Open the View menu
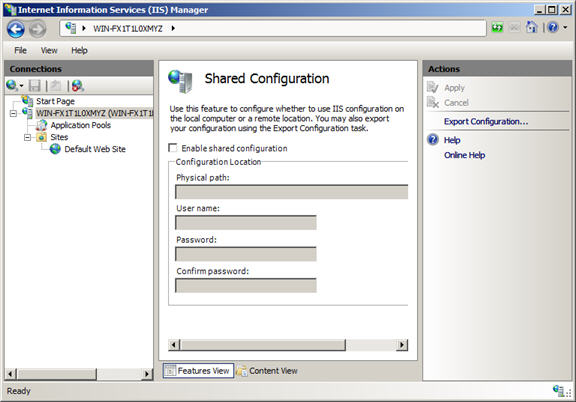 [49, 50]
